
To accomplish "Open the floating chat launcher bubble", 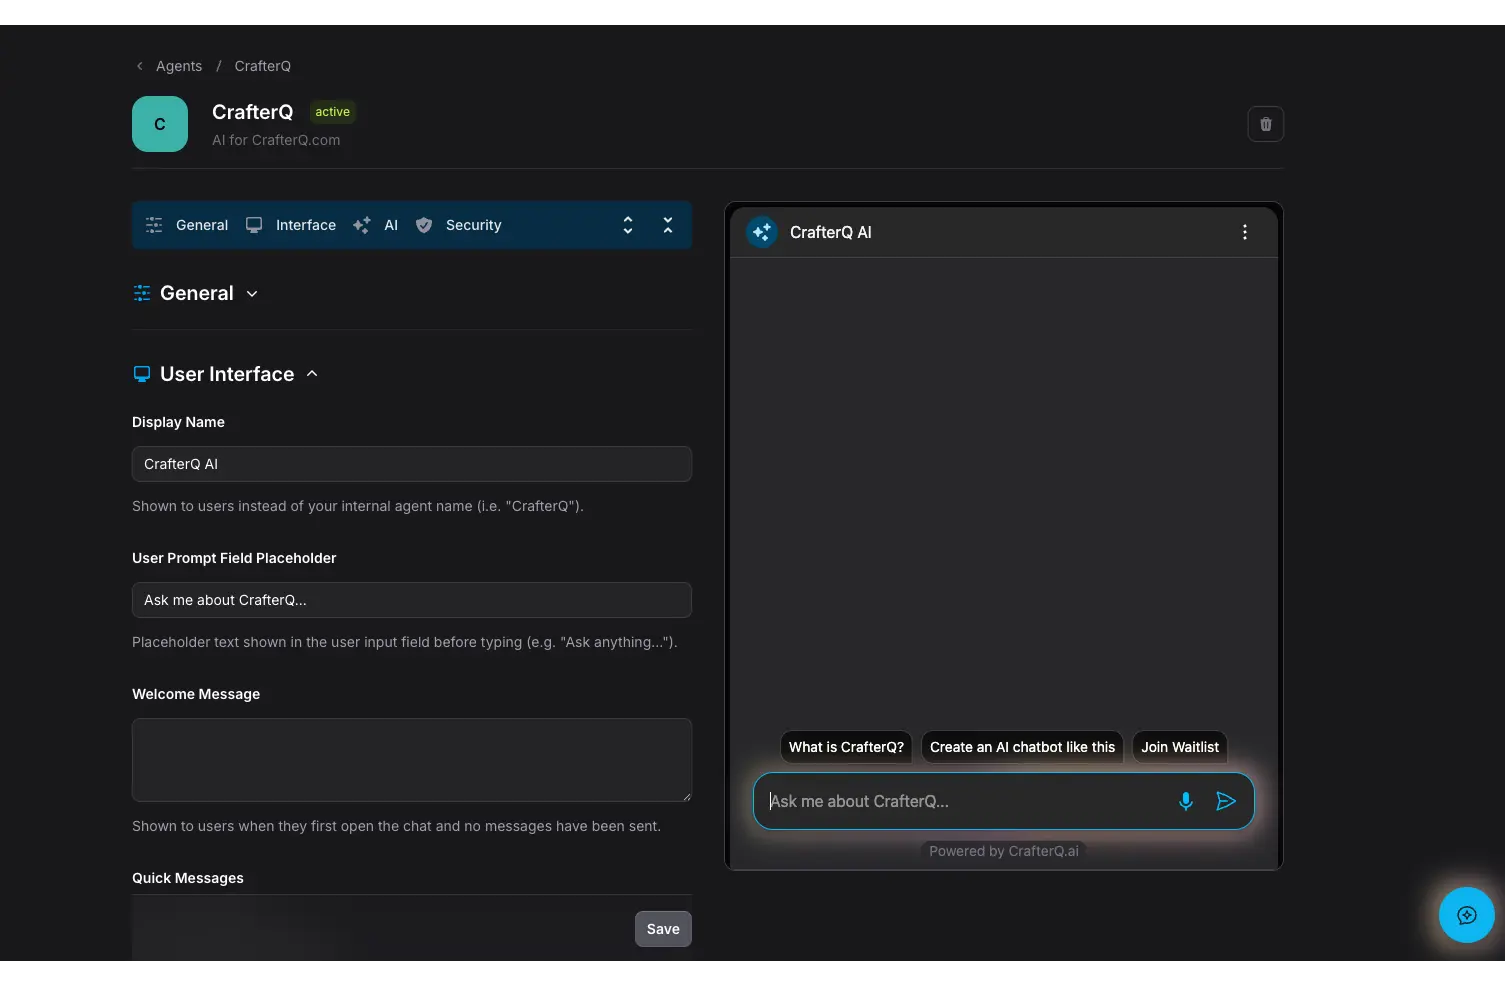I will pos(1467,915).
